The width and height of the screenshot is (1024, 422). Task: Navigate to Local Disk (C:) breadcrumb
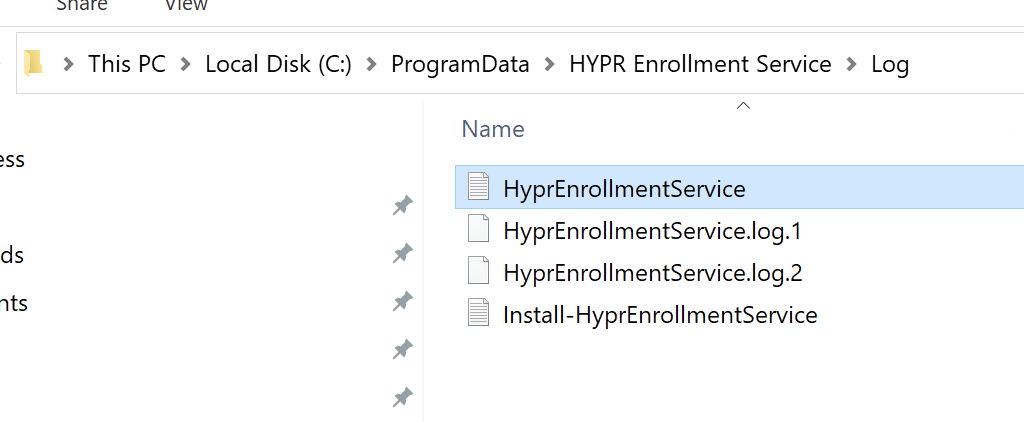click(279, 64)
